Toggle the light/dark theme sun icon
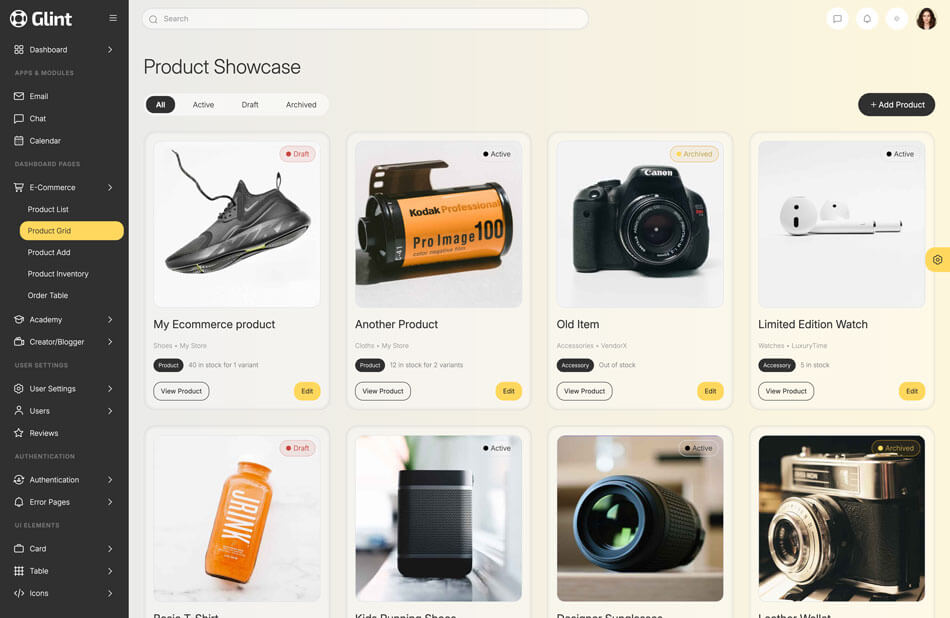 [x=897, y=19]
